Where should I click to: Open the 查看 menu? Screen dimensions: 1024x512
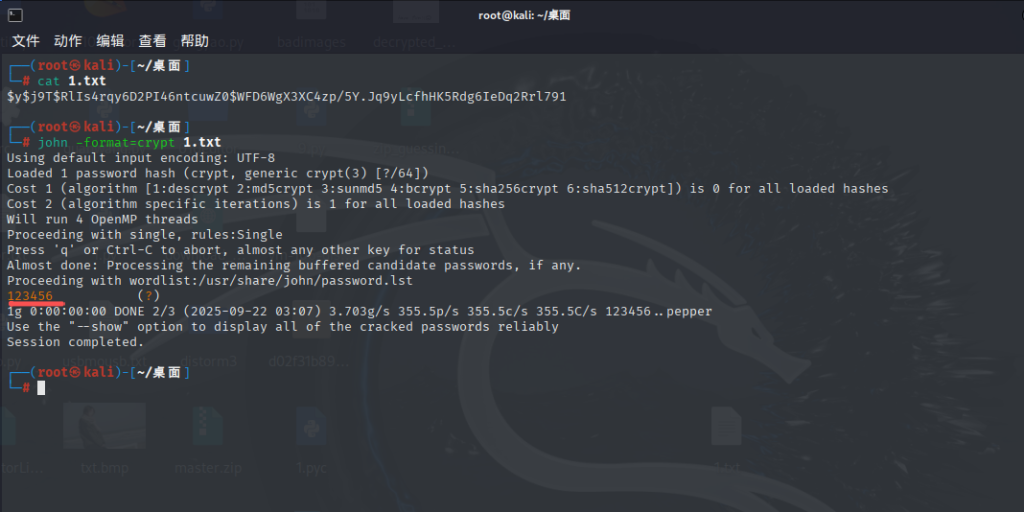point(152,41)
